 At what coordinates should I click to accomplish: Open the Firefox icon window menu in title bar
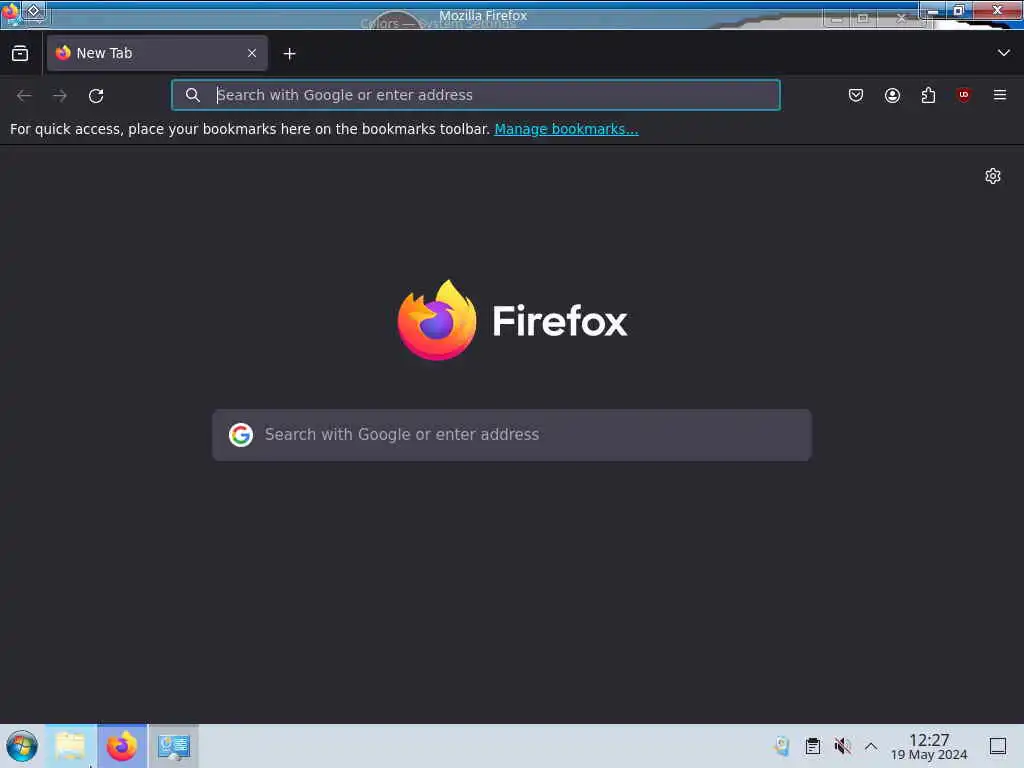10,11
